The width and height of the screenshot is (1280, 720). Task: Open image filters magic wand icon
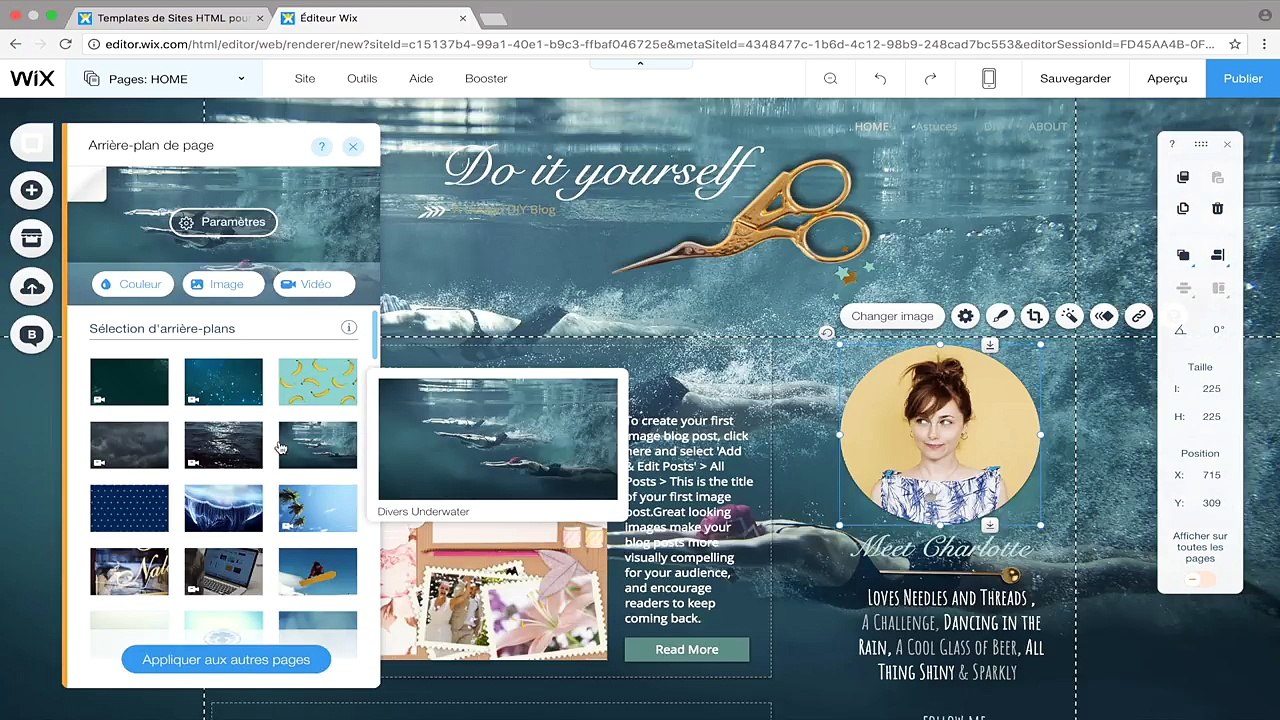1069,316
